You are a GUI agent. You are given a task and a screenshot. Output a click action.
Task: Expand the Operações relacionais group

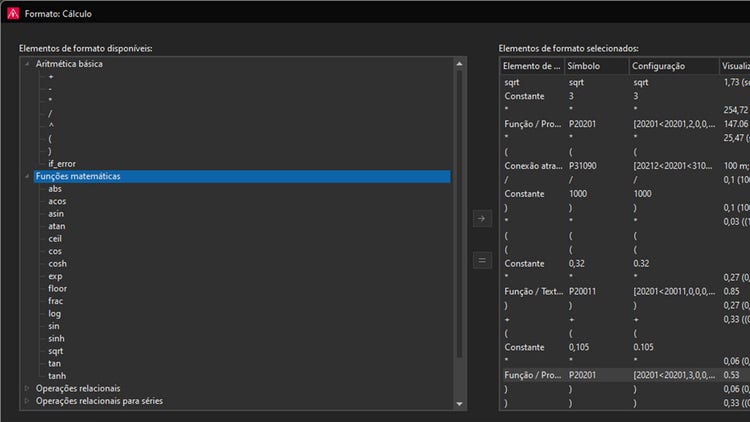pyautogui.click(x=27, y=388)
